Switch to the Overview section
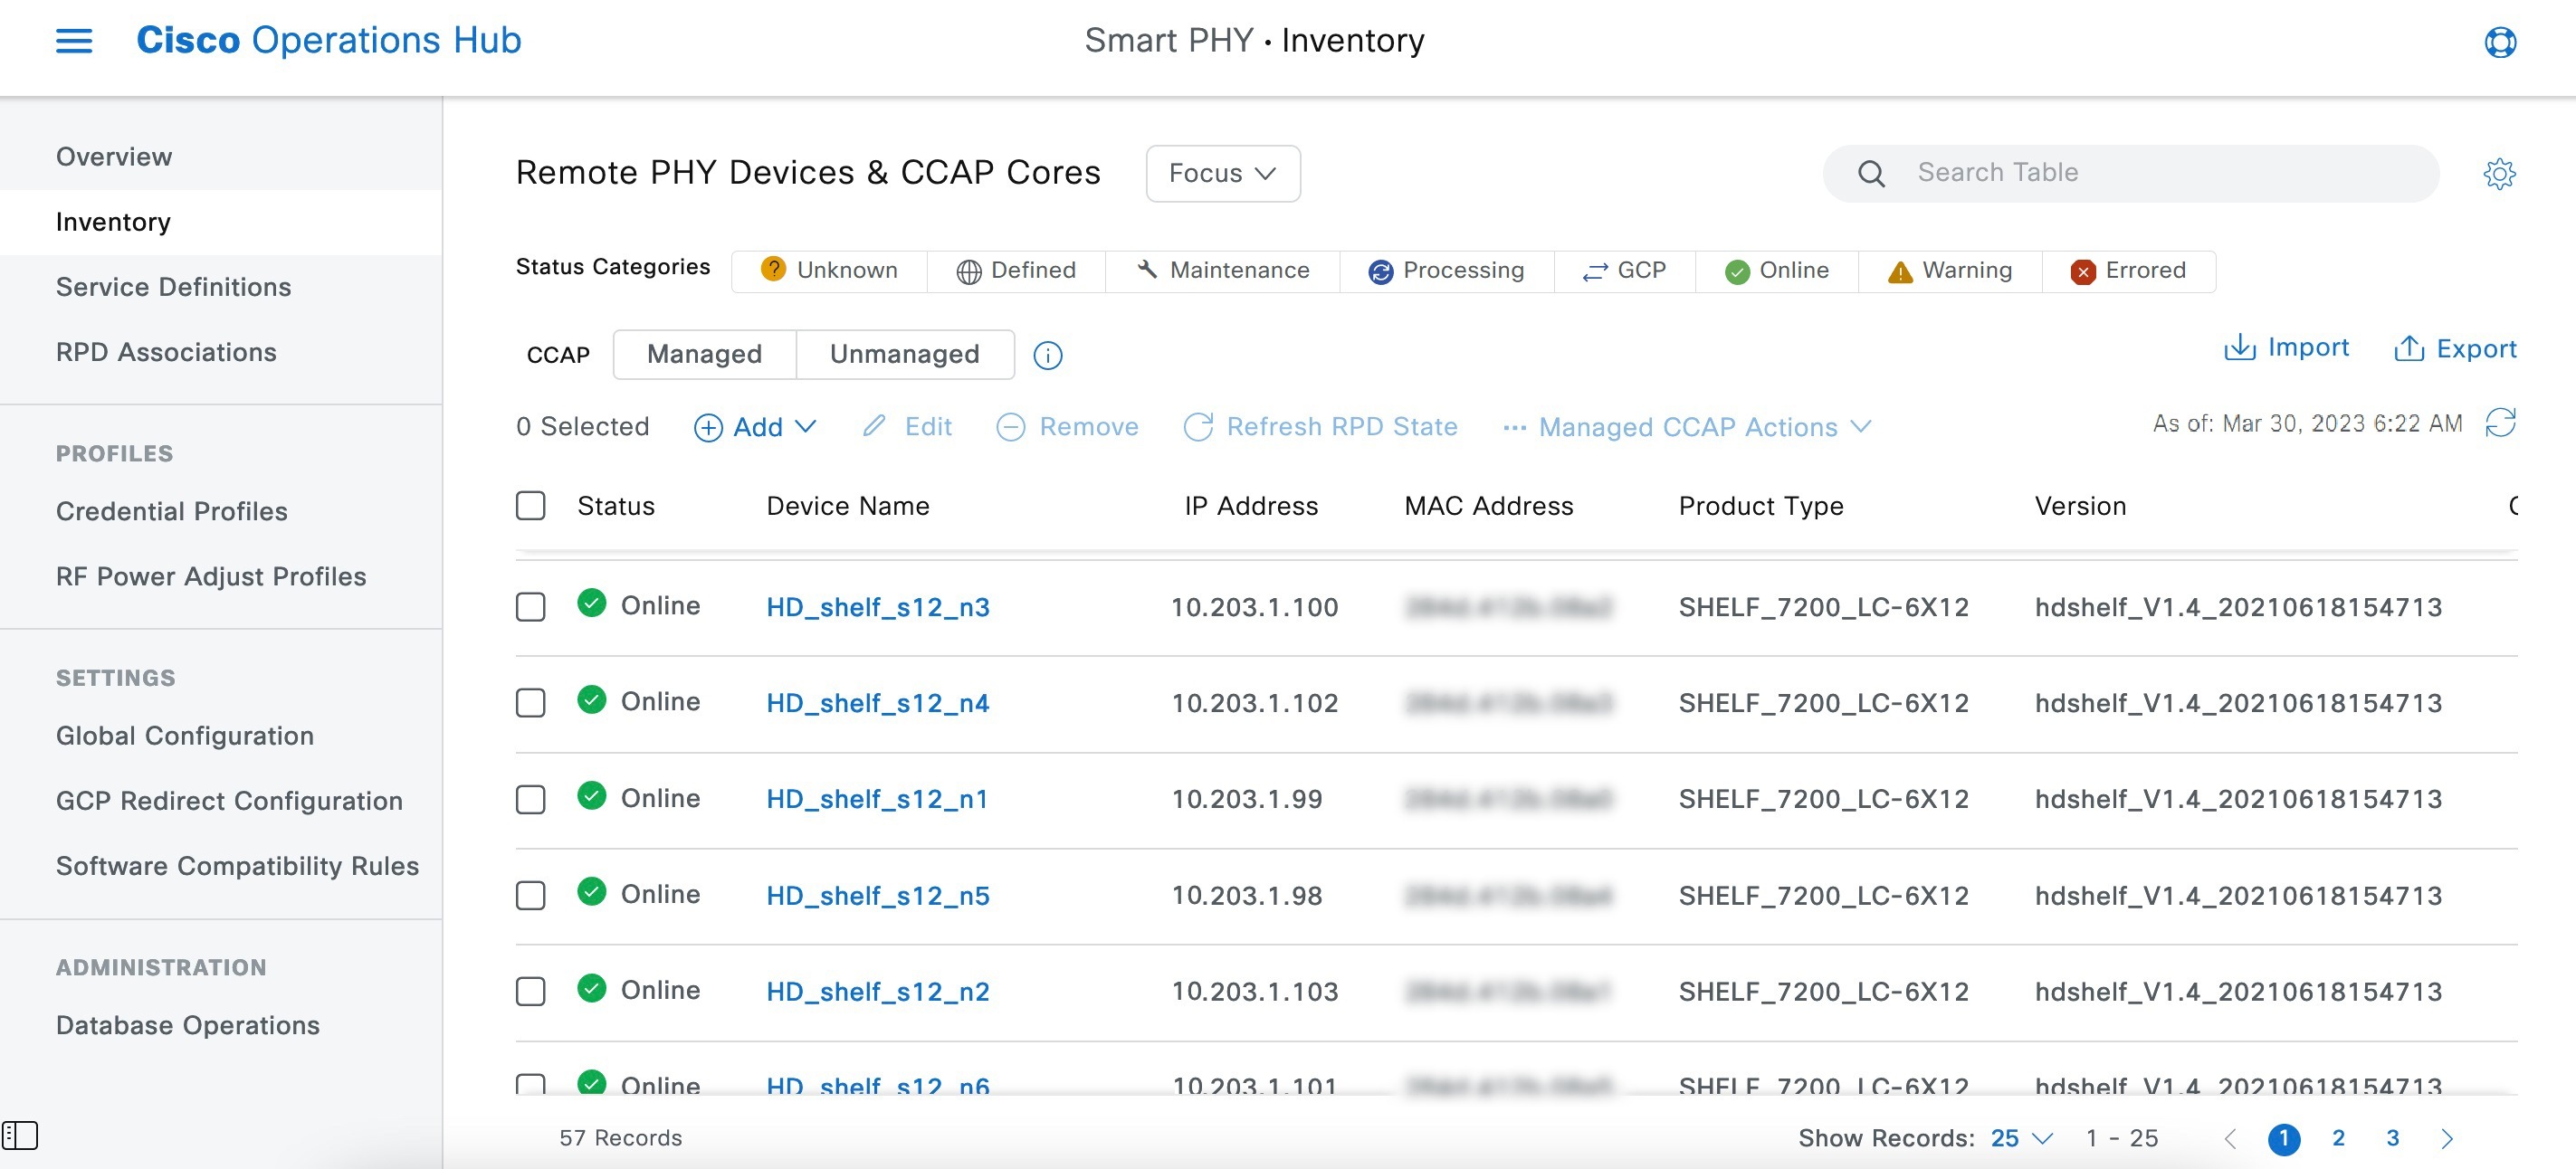This screenshot has width=2576, height=1169. point(113,156)
